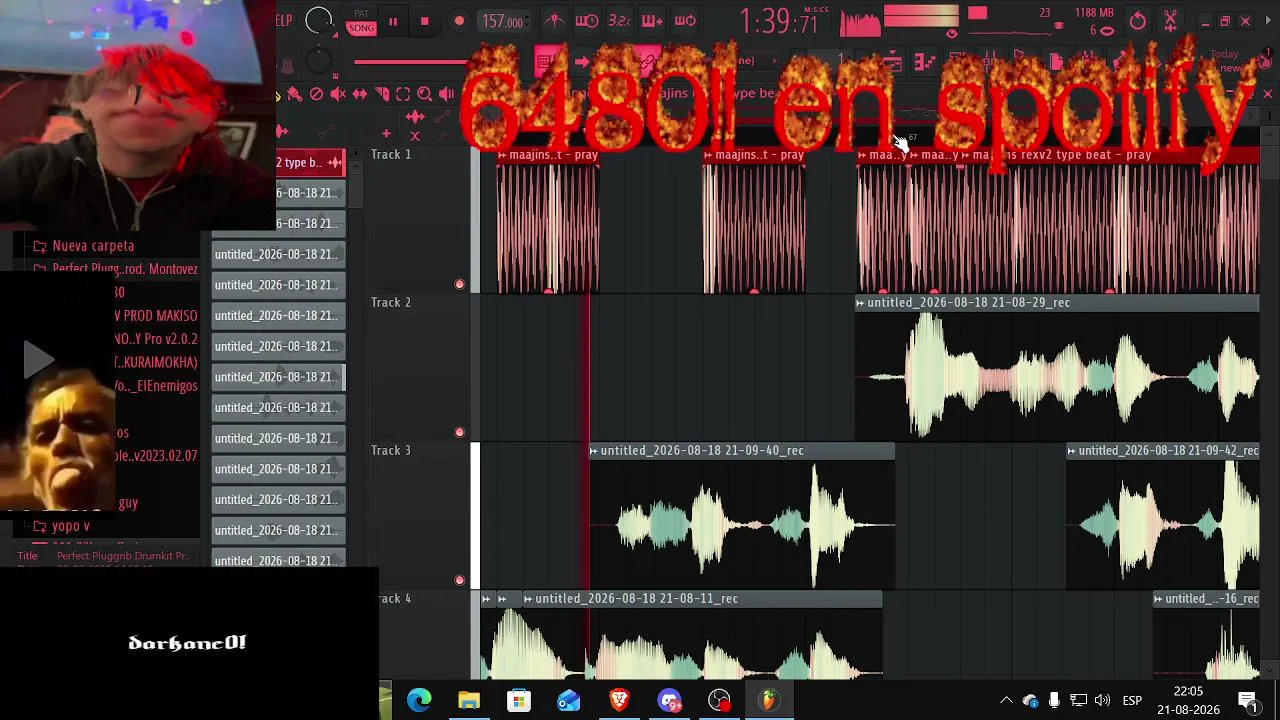Open clip menu of second 'maajins..t - pray' clip
The width and height of the screenshot is (1280, 720).
coord(708,155)
